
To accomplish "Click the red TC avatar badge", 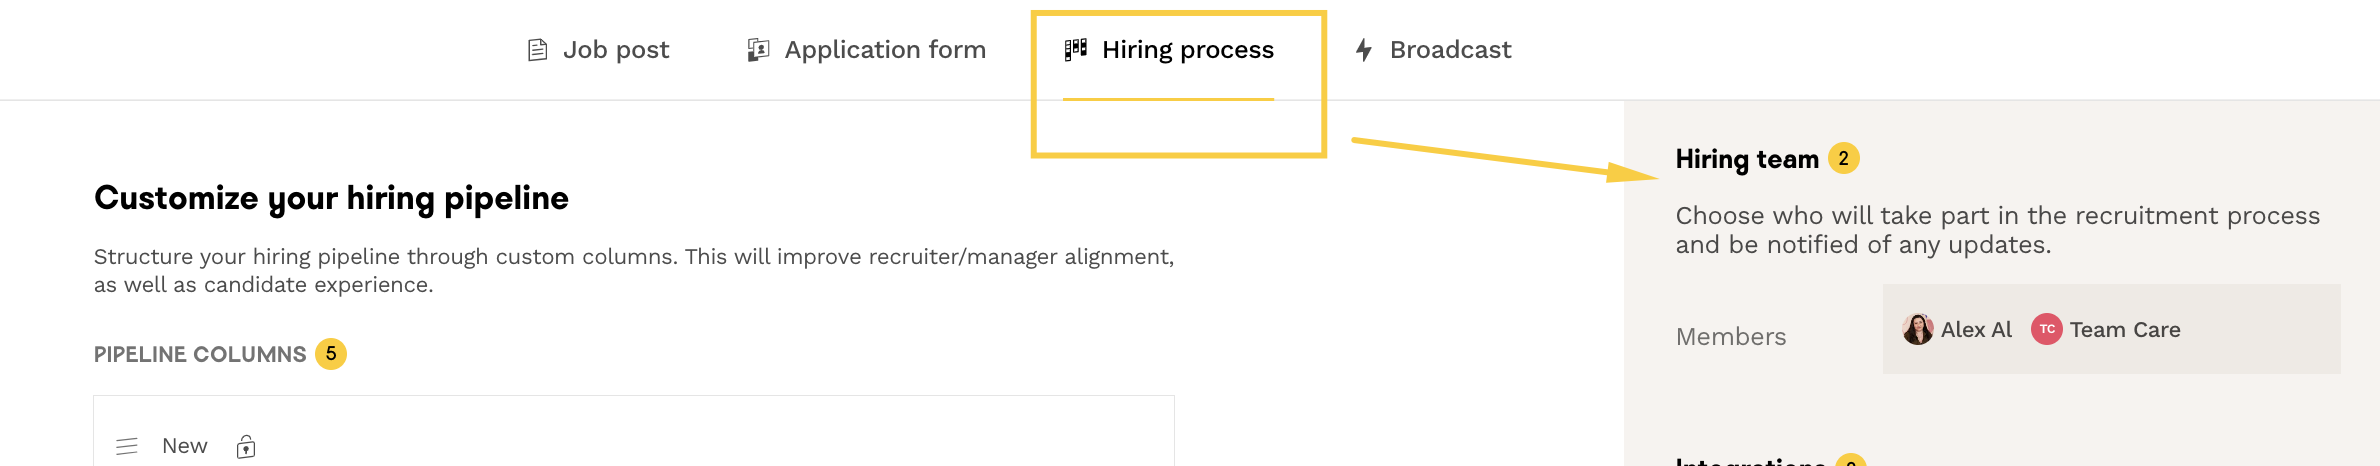I will click(2046, 329).
